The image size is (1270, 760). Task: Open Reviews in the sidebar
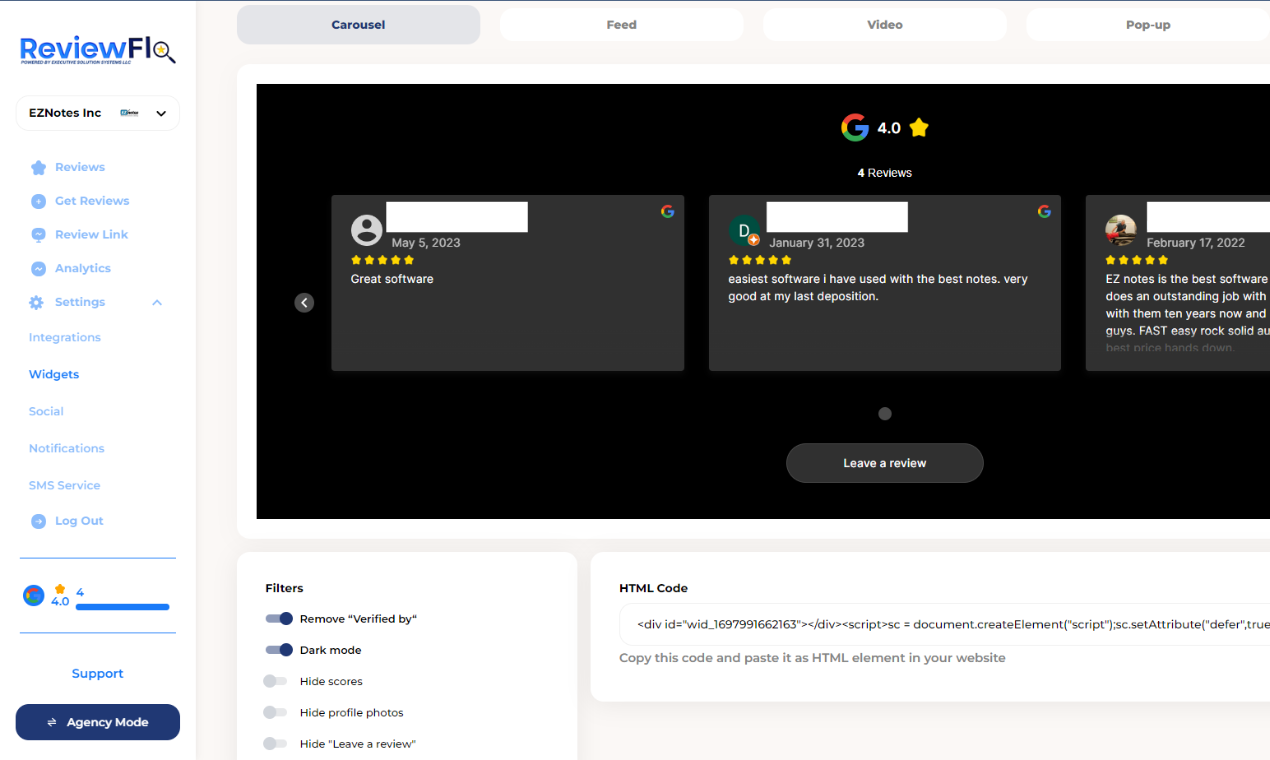pyautogui.click(x=80, y=167)
